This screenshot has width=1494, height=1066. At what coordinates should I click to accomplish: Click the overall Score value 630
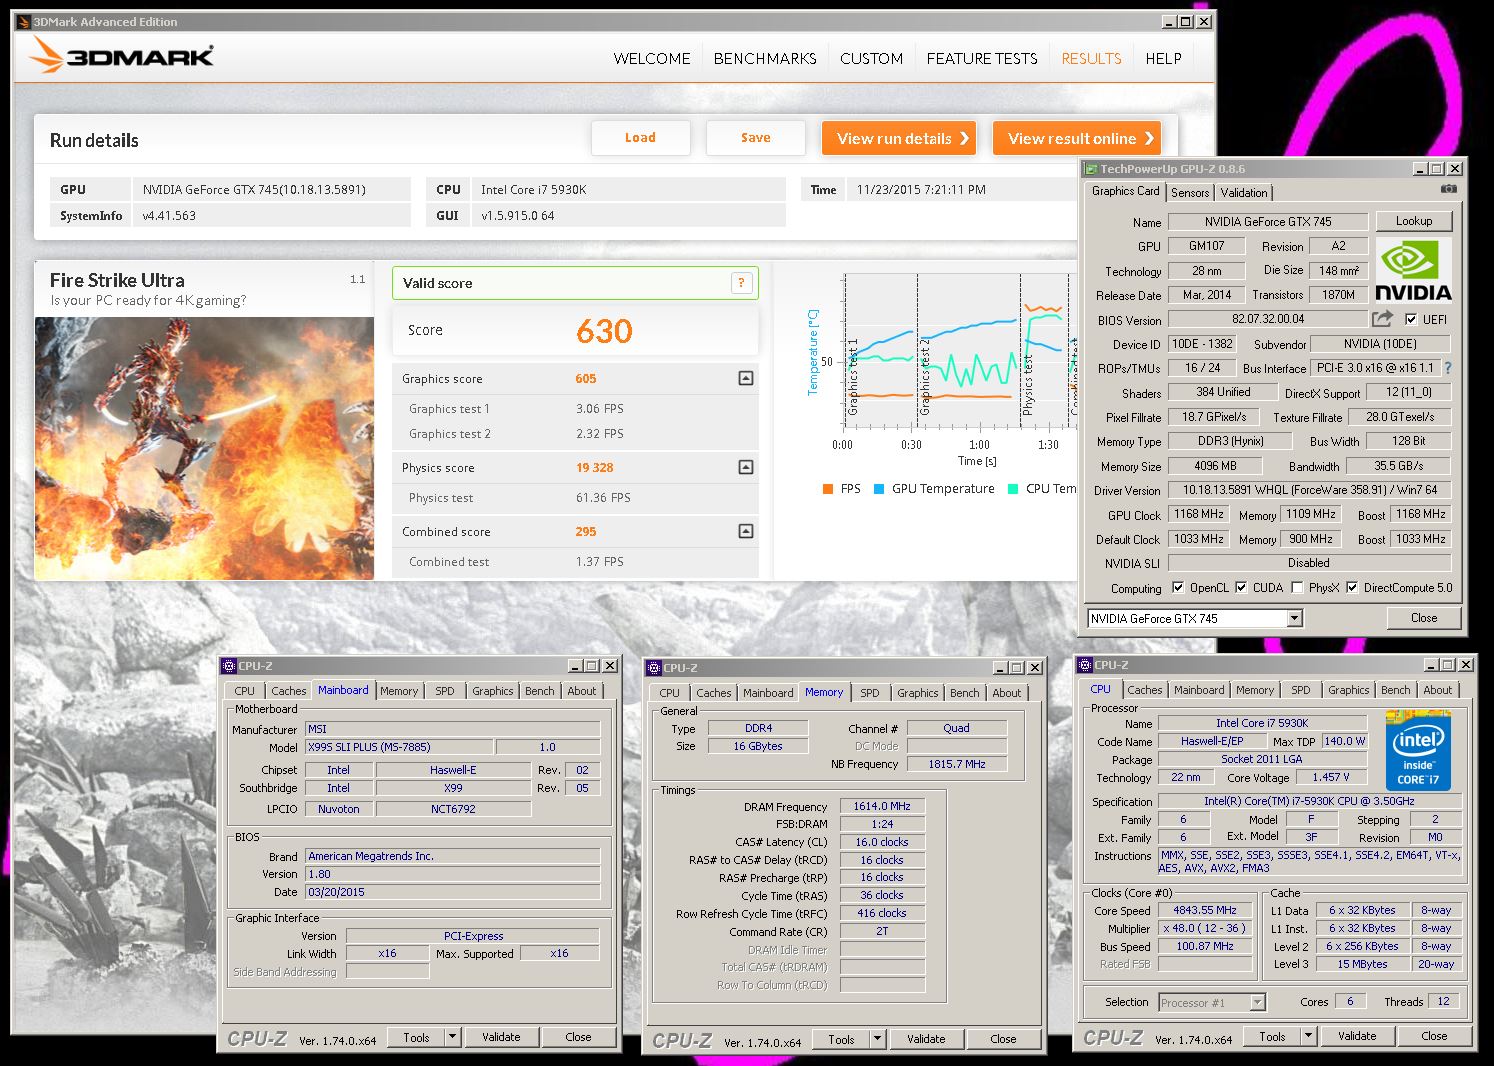pos(604,331)
